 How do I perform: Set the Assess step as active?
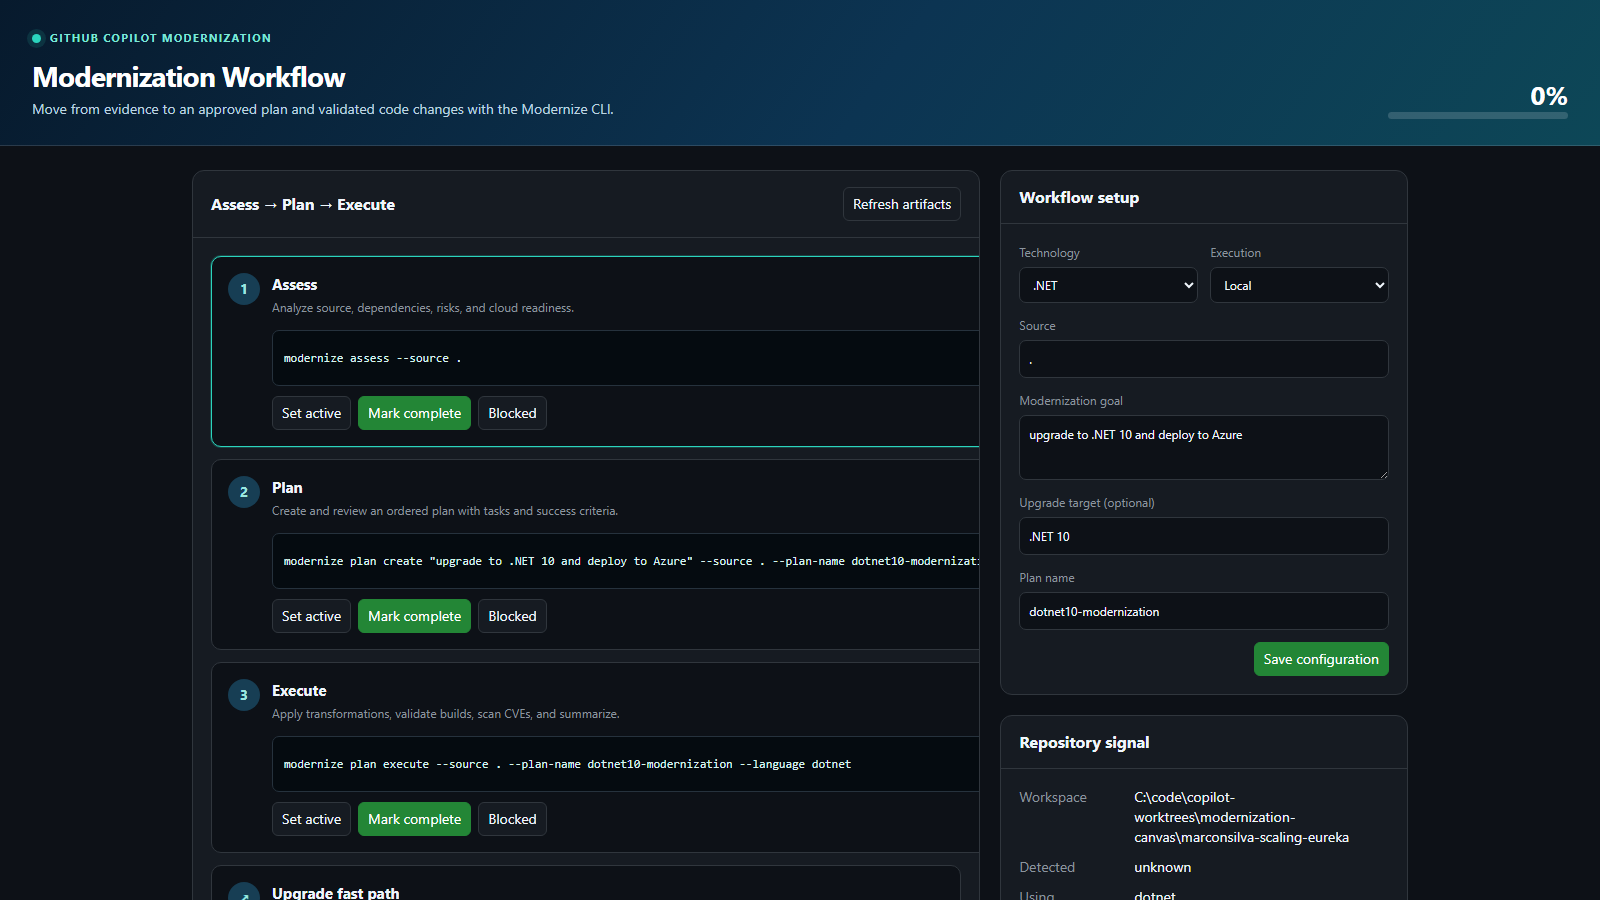311,413
